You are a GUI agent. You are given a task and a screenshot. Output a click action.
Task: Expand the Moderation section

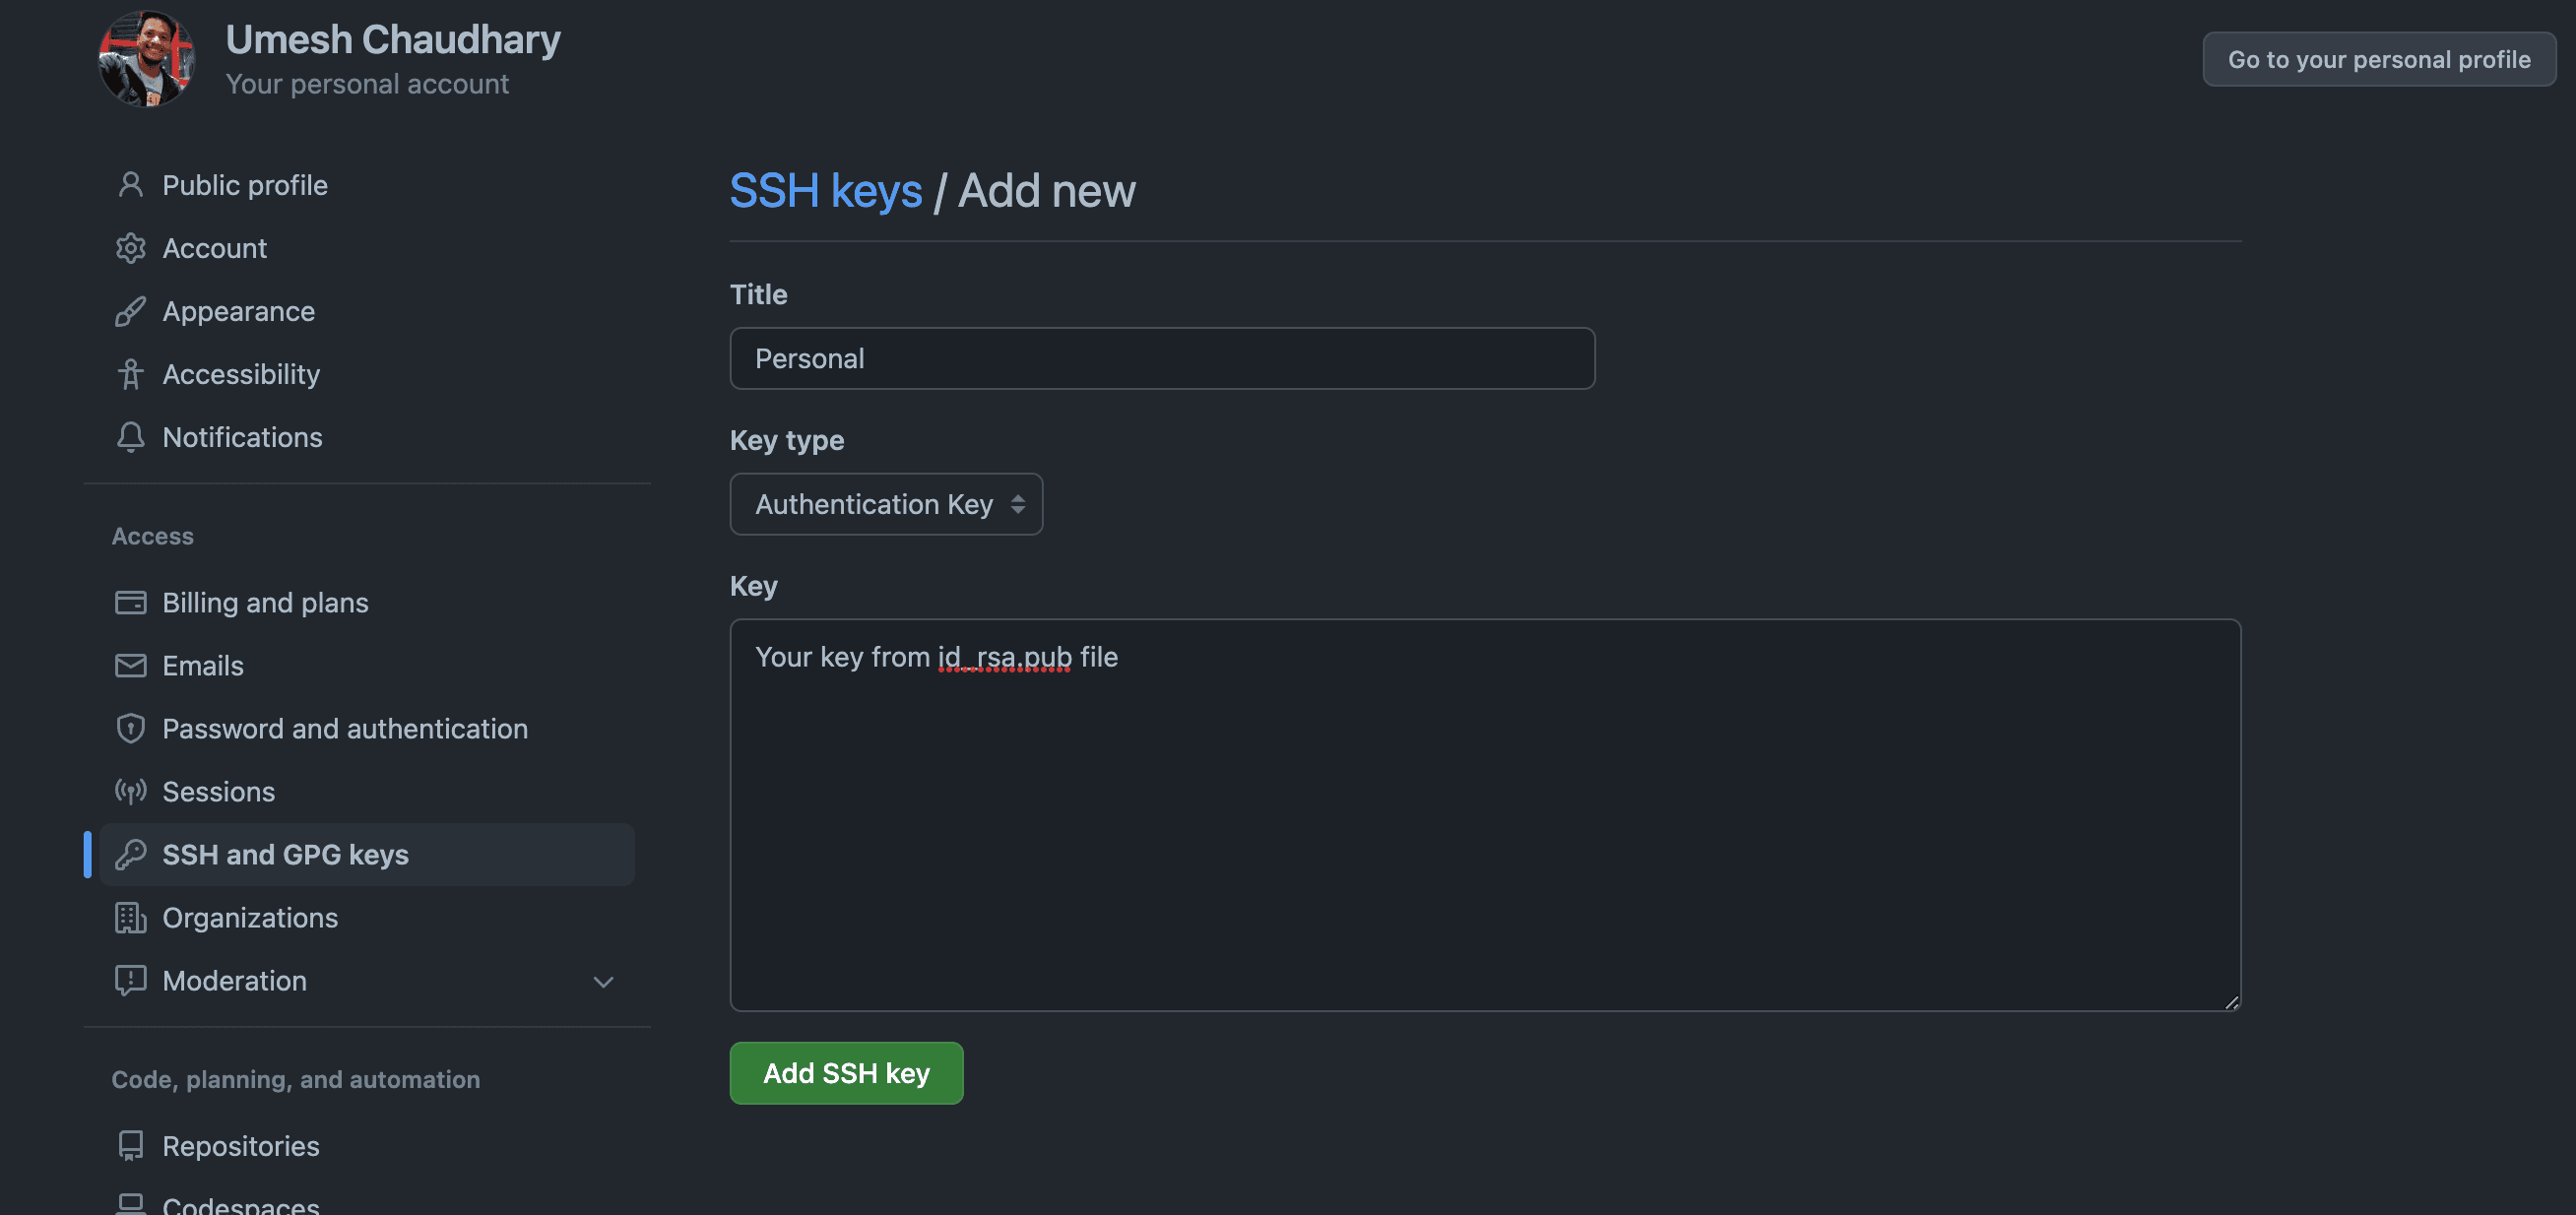pos(603,981)
